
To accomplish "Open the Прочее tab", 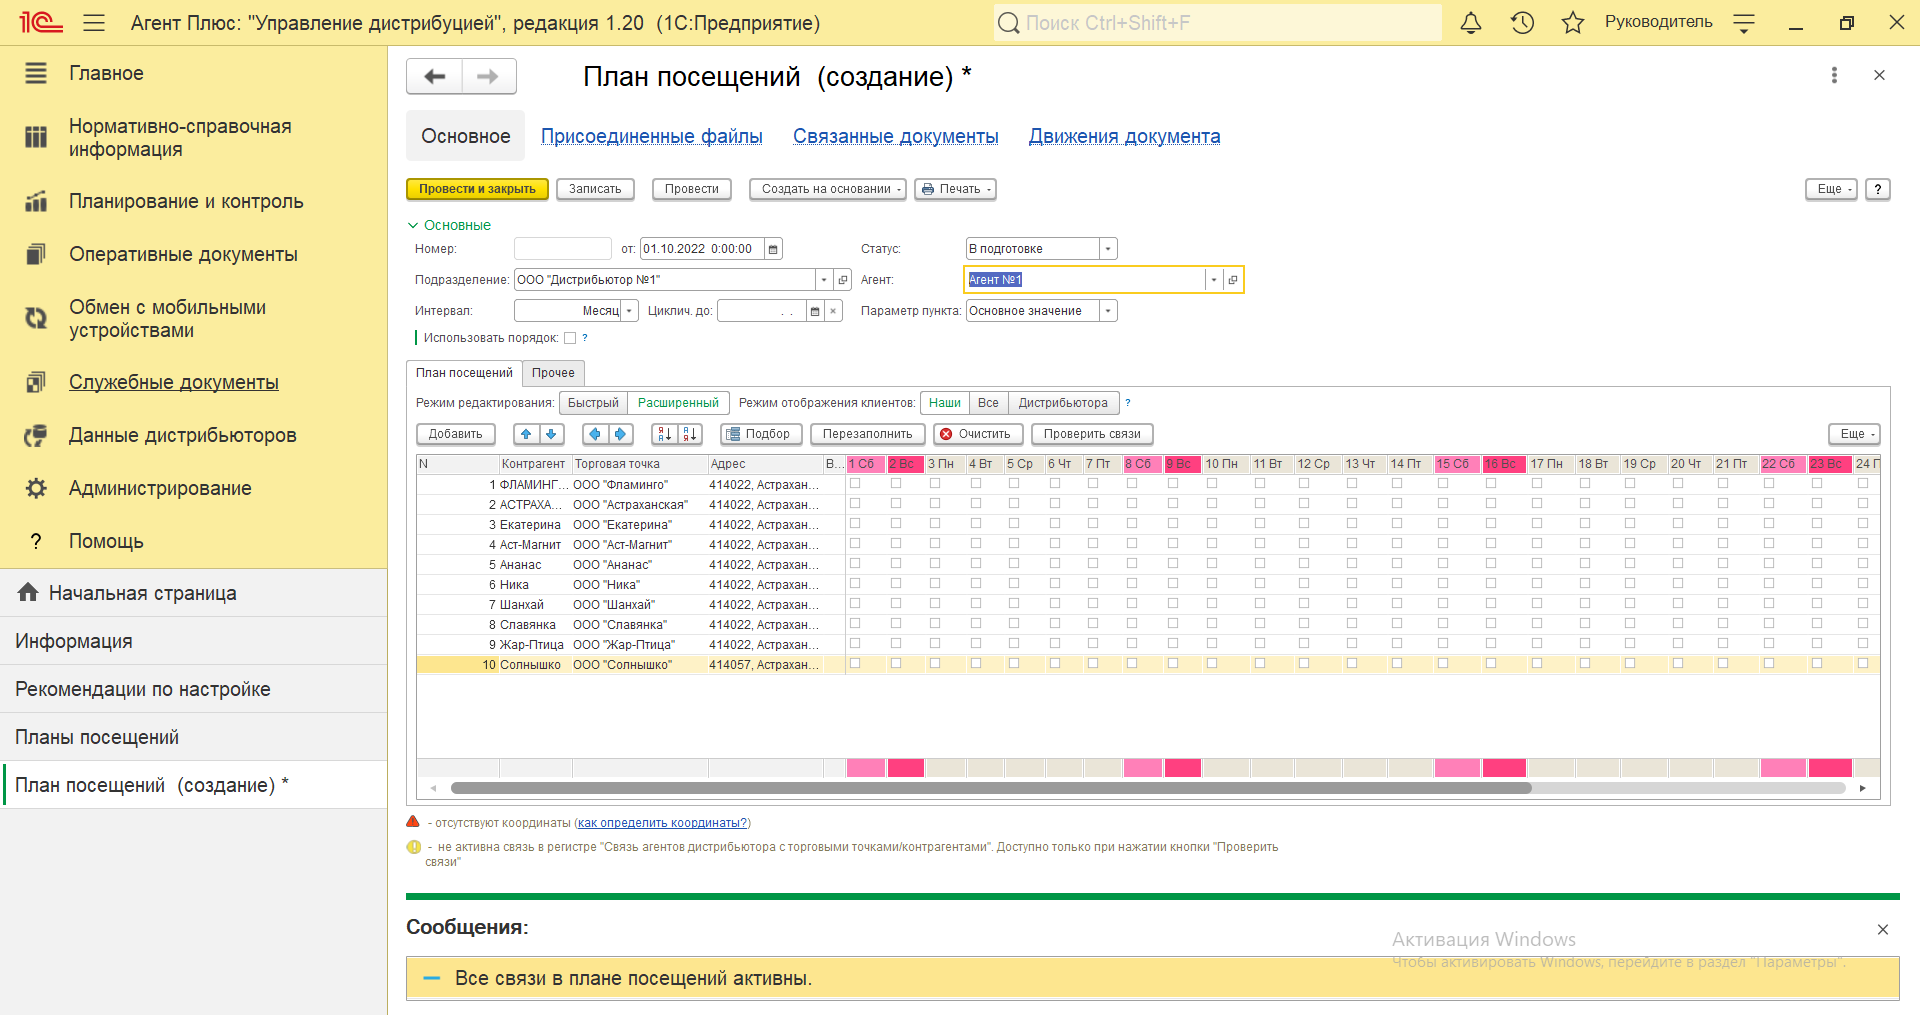I will coord(553,373).
